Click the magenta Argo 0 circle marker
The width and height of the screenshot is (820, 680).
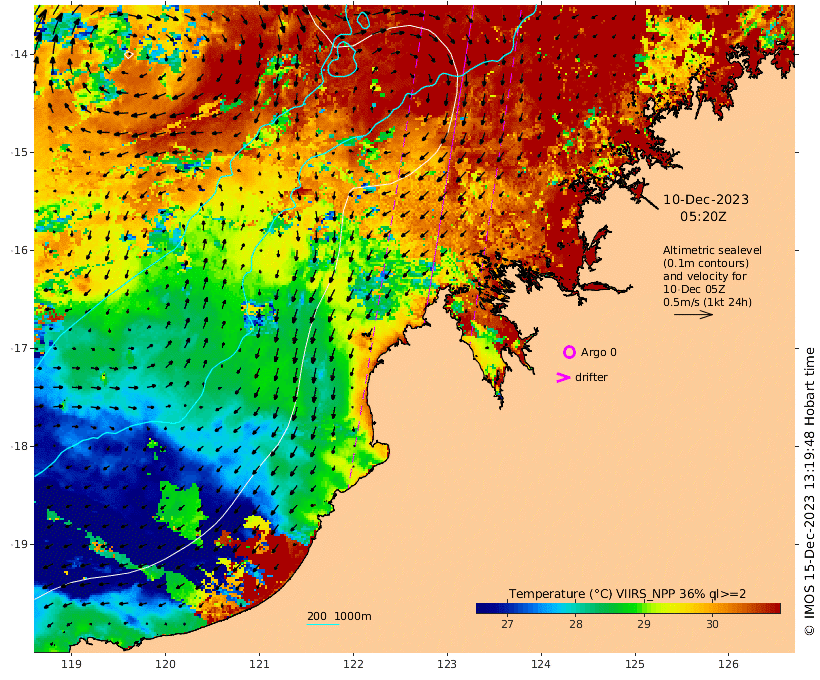[570, 352]
